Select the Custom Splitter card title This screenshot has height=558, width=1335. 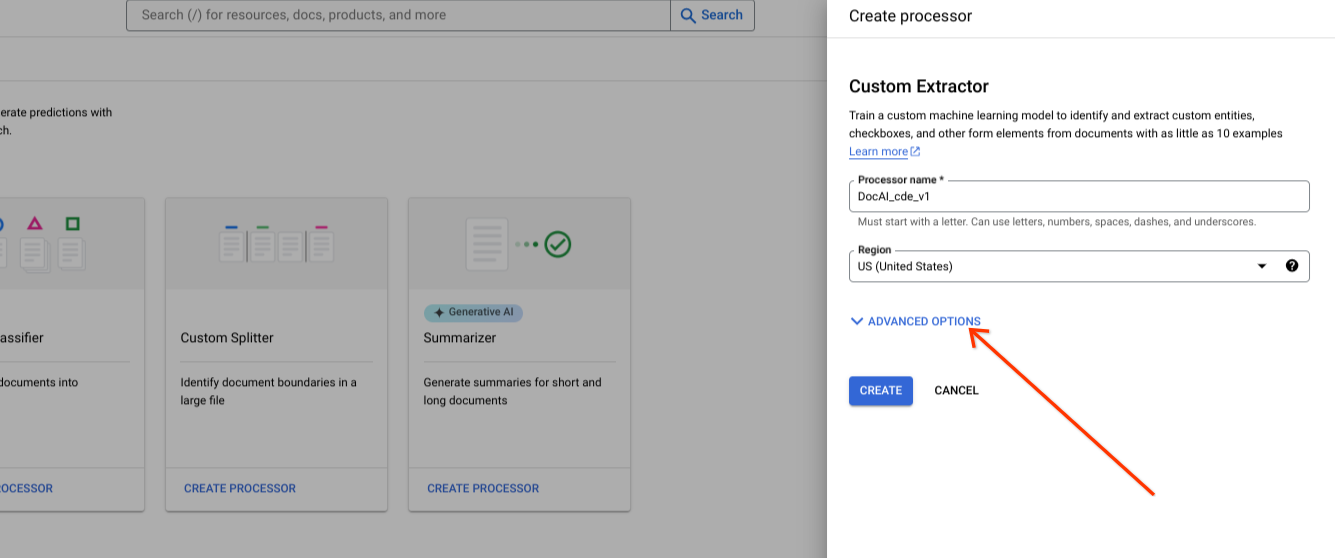pyautogui.click(x=227, y=338)
